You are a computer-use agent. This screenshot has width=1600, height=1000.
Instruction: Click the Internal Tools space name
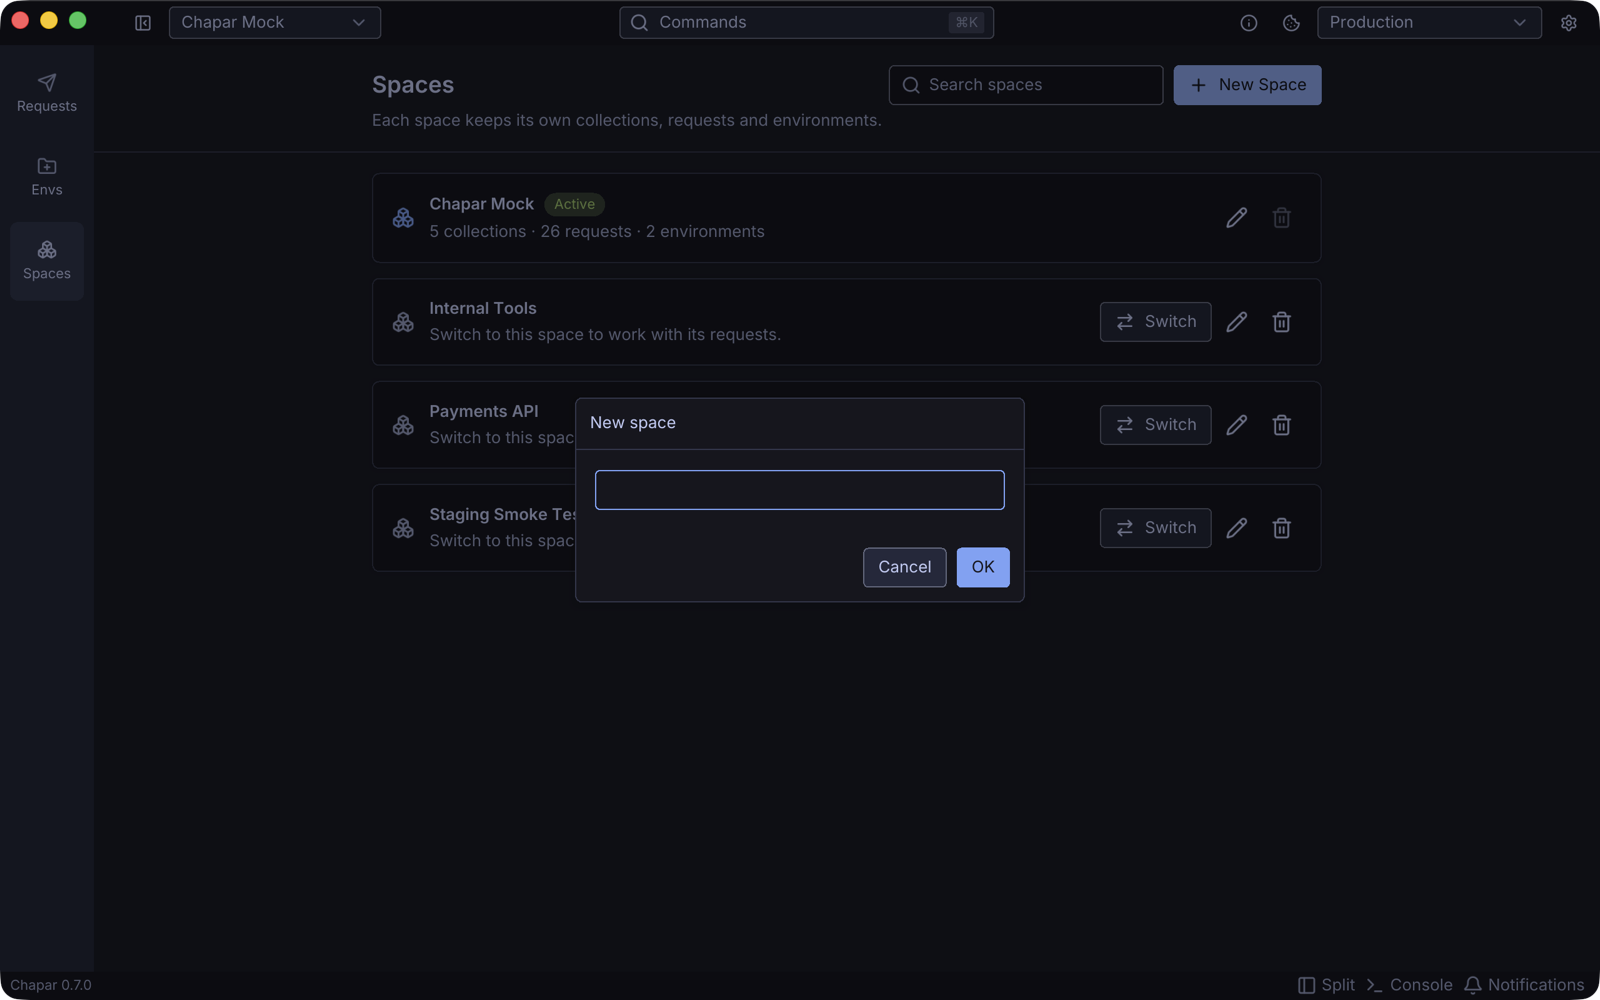pos(483,308)
